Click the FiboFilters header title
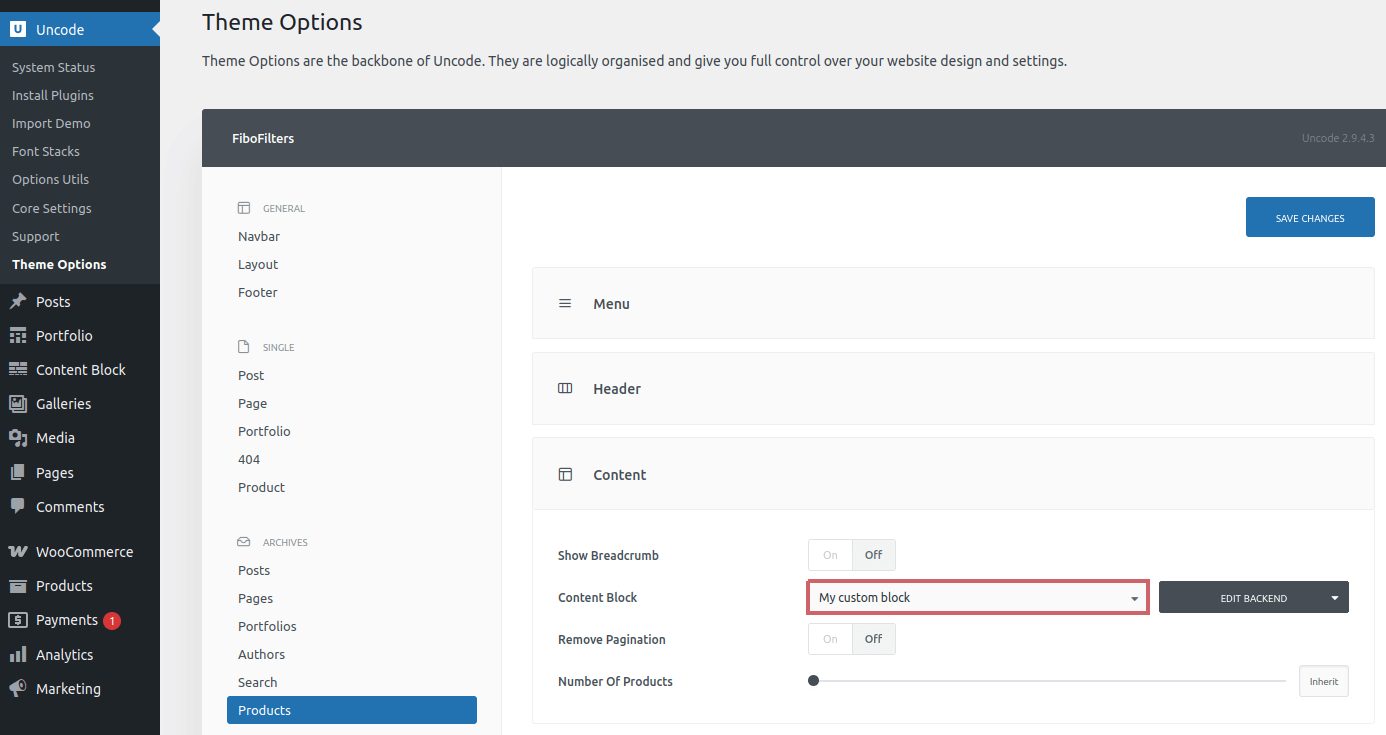Viewport: 1386px width, 735px height. click(263, 138)
